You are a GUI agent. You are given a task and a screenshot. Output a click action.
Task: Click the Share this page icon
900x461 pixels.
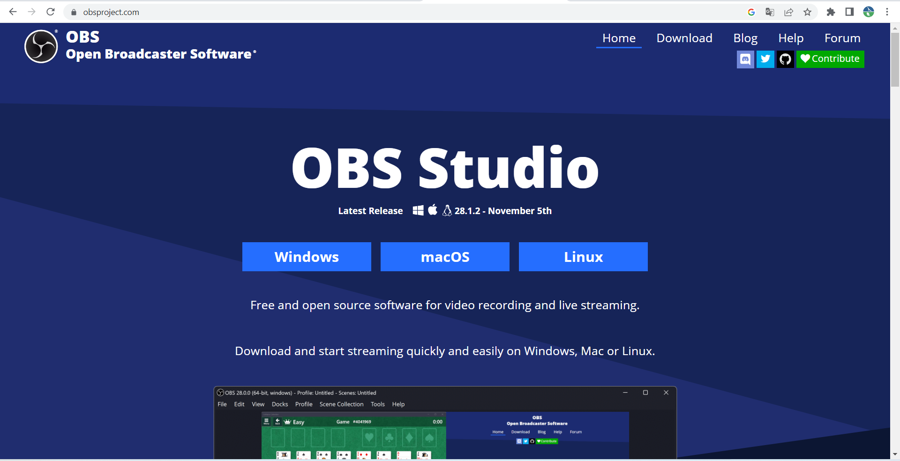pyautogui.click(x=789, y=12)
